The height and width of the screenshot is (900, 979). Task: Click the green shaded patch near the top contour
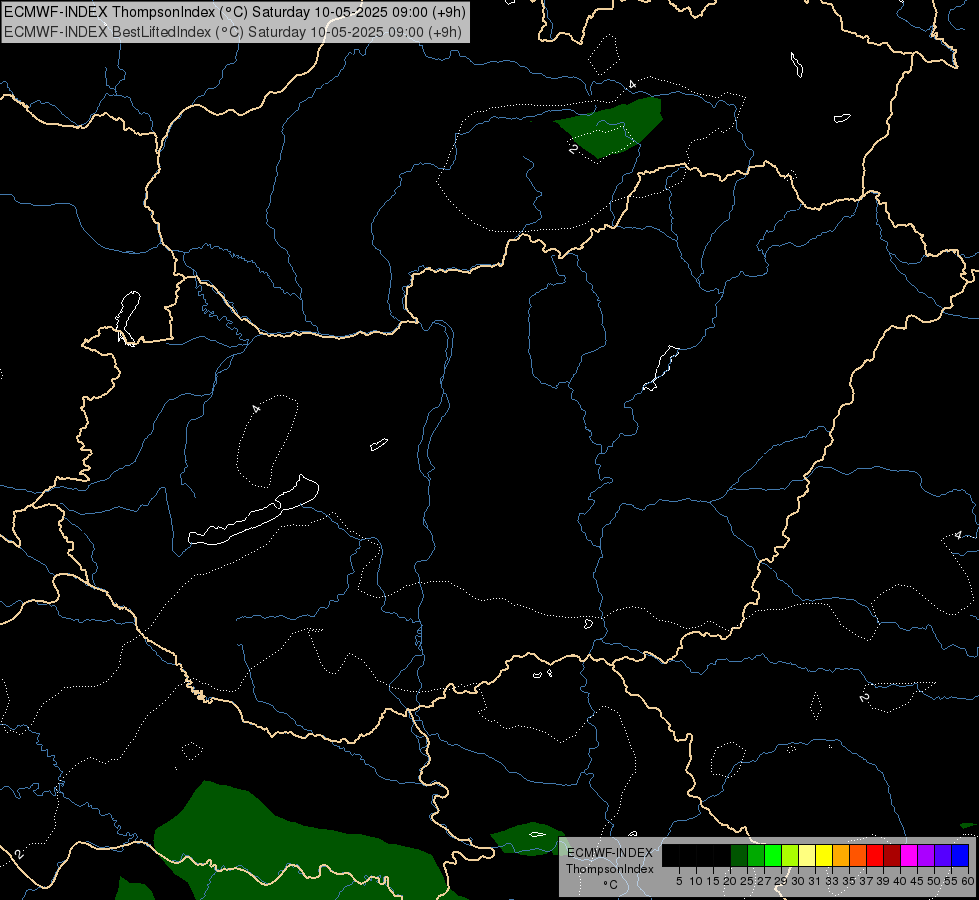click(x=609, y=127)
